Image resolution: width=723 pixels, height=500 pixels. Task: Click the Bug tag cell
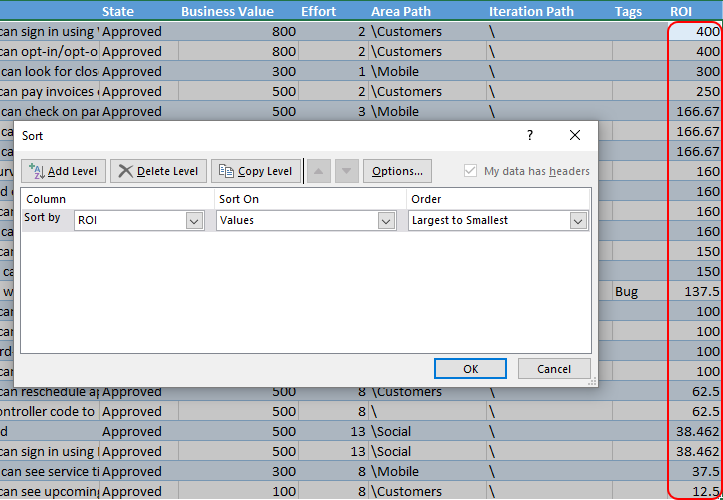[627, 291]
